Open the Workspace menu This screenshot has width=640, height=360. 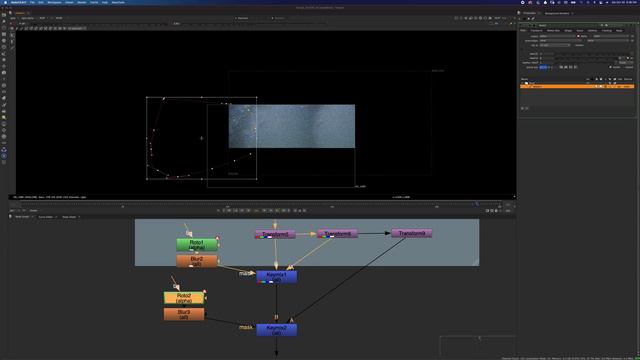[x=54, y=2]
